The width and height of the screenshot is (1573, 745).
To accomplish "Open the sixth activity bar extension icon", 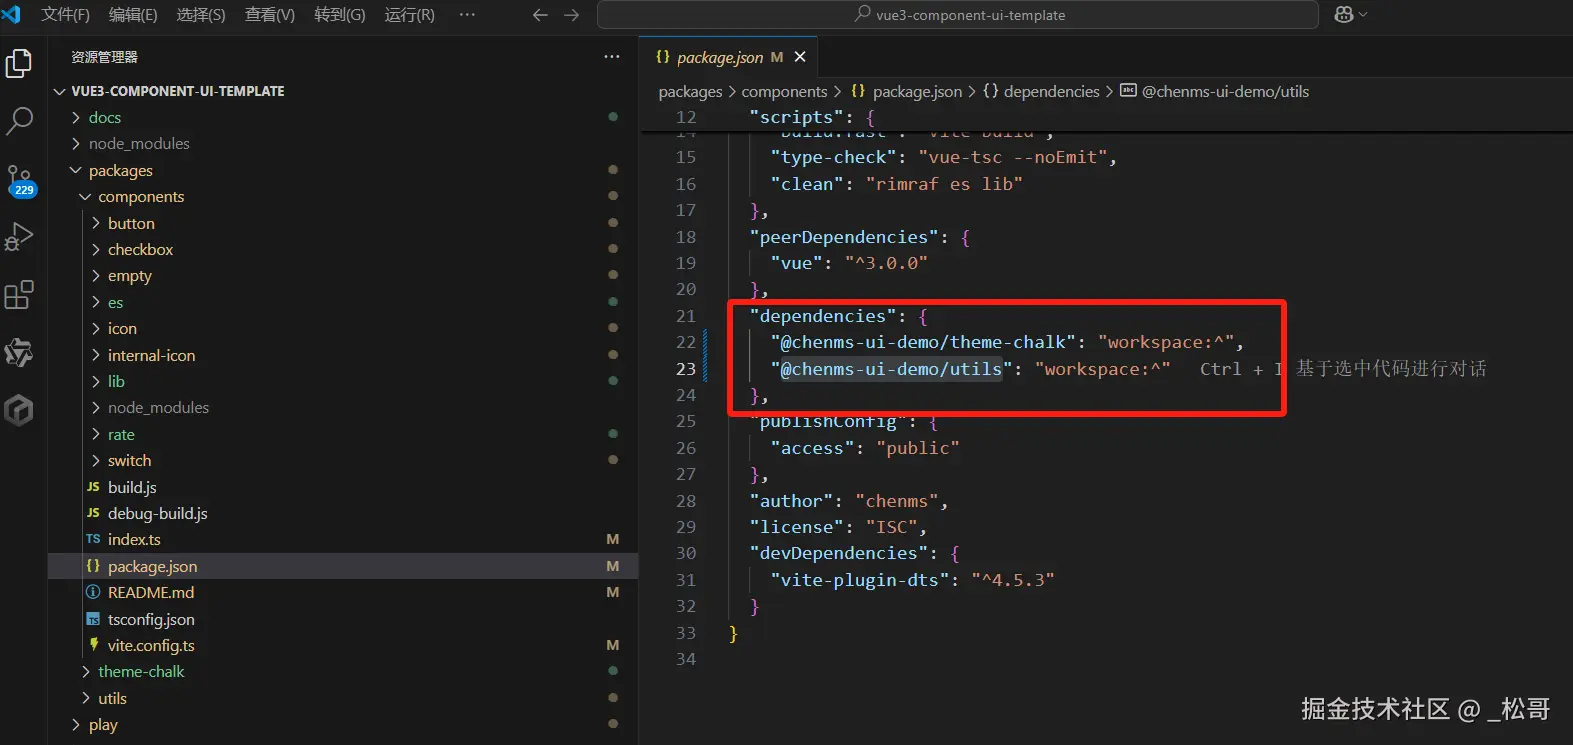I will point(19,352).
